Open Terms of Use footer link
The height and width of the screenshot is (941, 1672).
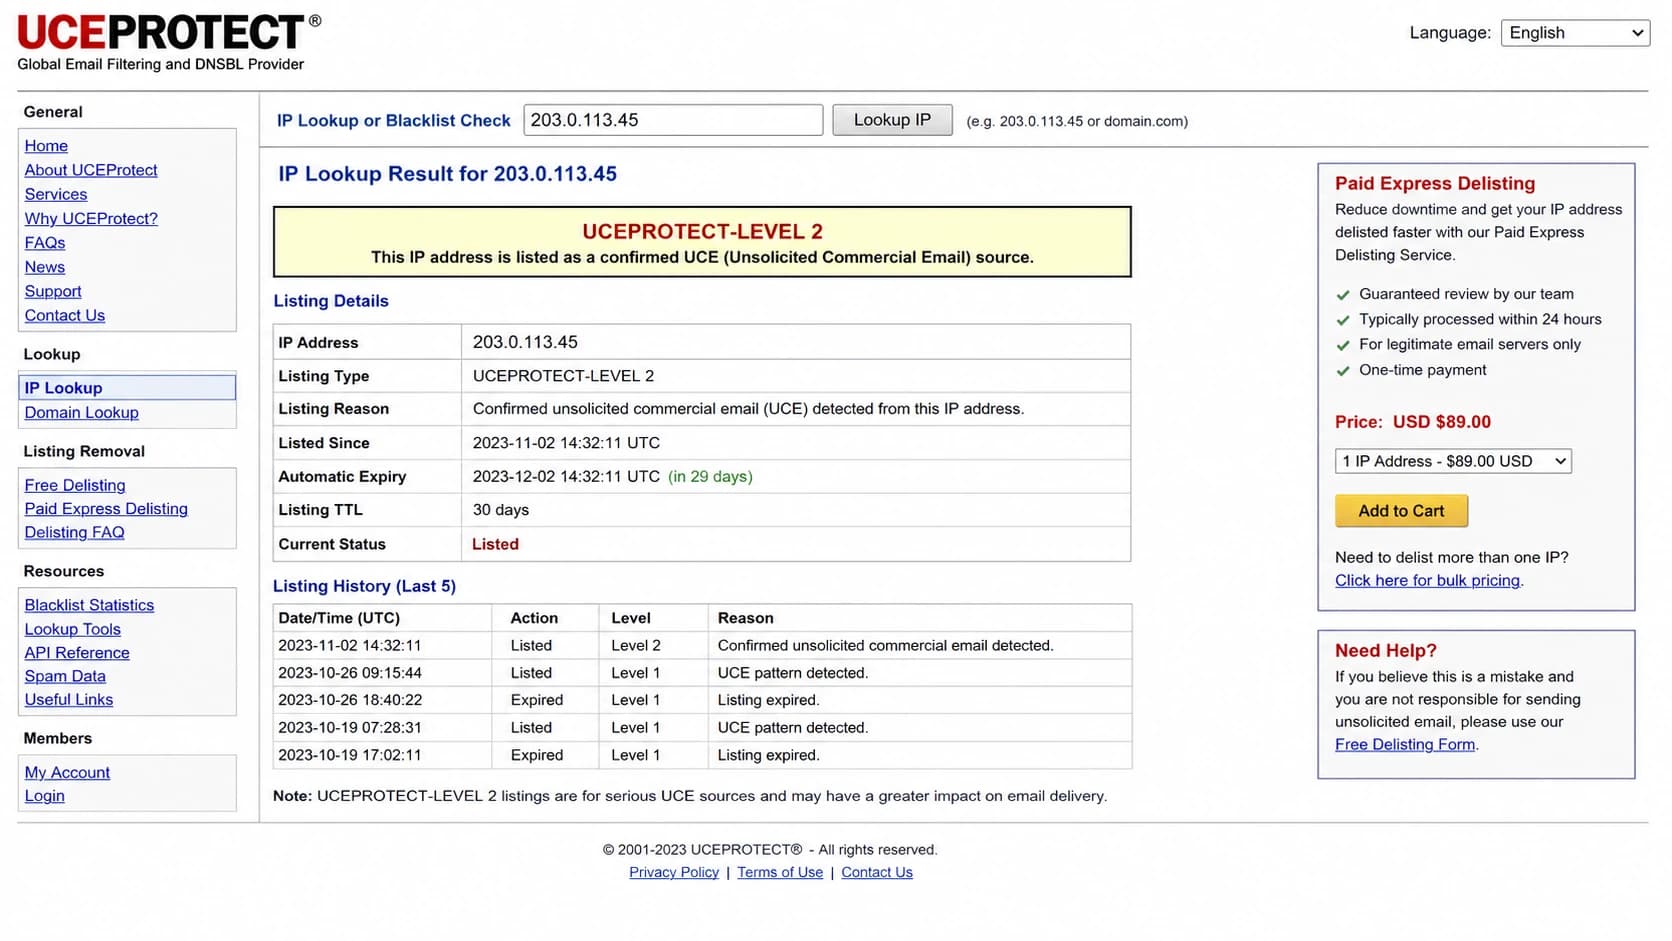pyautogui.click(x=780, y=873)
